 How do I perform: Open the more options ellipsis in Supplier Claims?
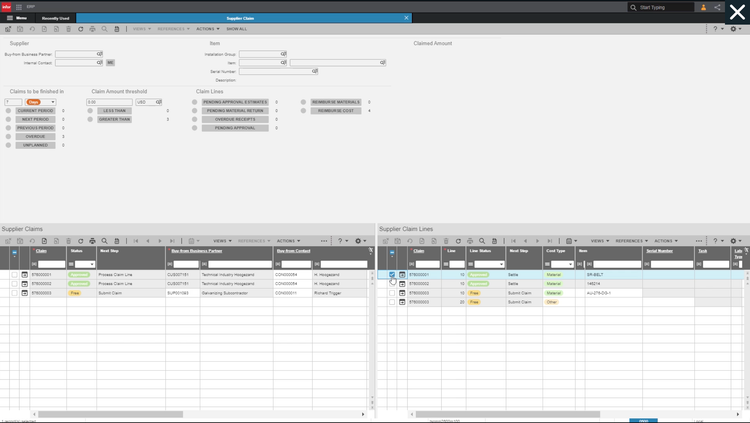pyautogui.click(x=324, y=241)
